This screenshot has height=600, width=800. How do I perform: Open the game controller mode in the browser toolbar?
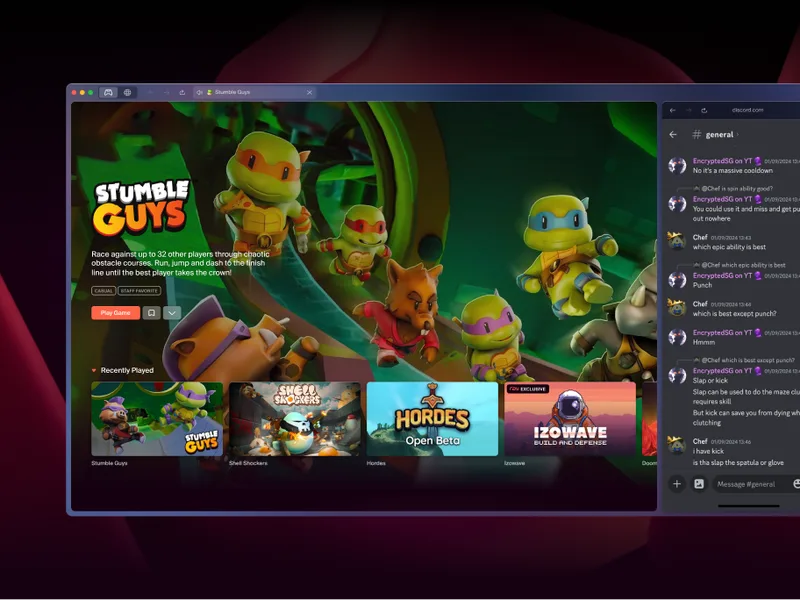(x=108, y=92)
